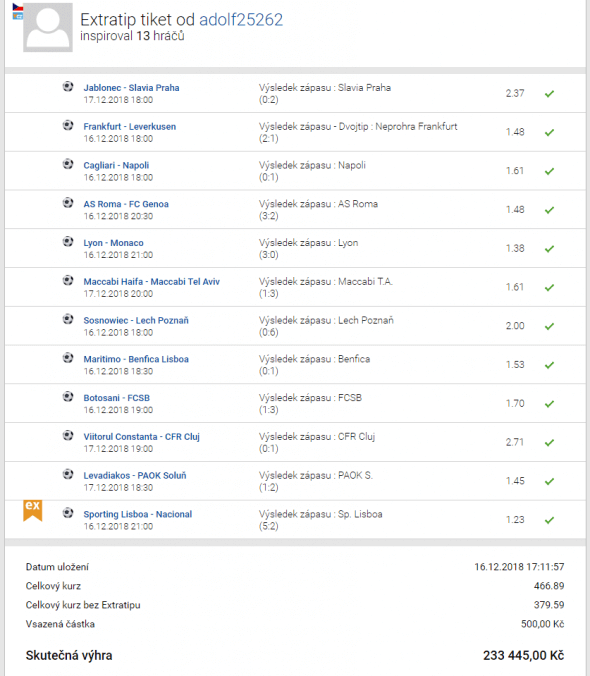
Task: Select odds 2.37 for Slavia Praha
Action: tap(515, 93)
